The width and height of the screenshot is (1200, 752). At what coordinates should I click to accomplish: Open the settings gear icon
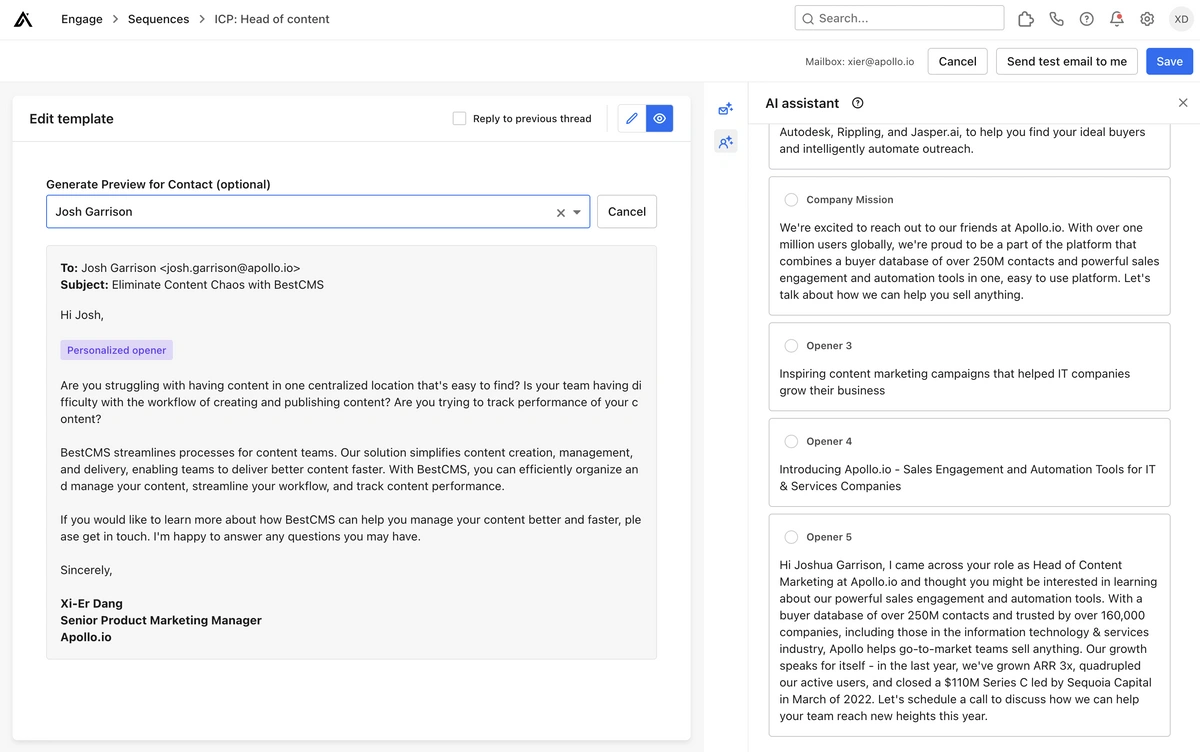(1147, 19)
